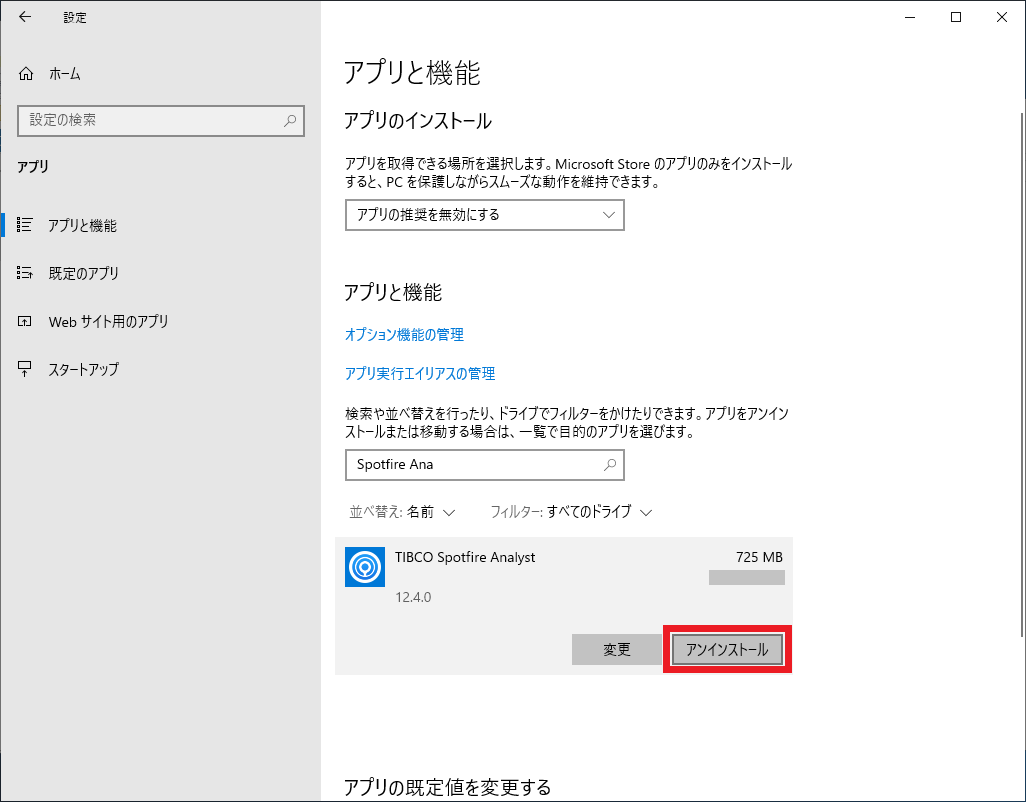Click the Spotfire Ana app search field

pyautogui.click(x=485, y=464)
